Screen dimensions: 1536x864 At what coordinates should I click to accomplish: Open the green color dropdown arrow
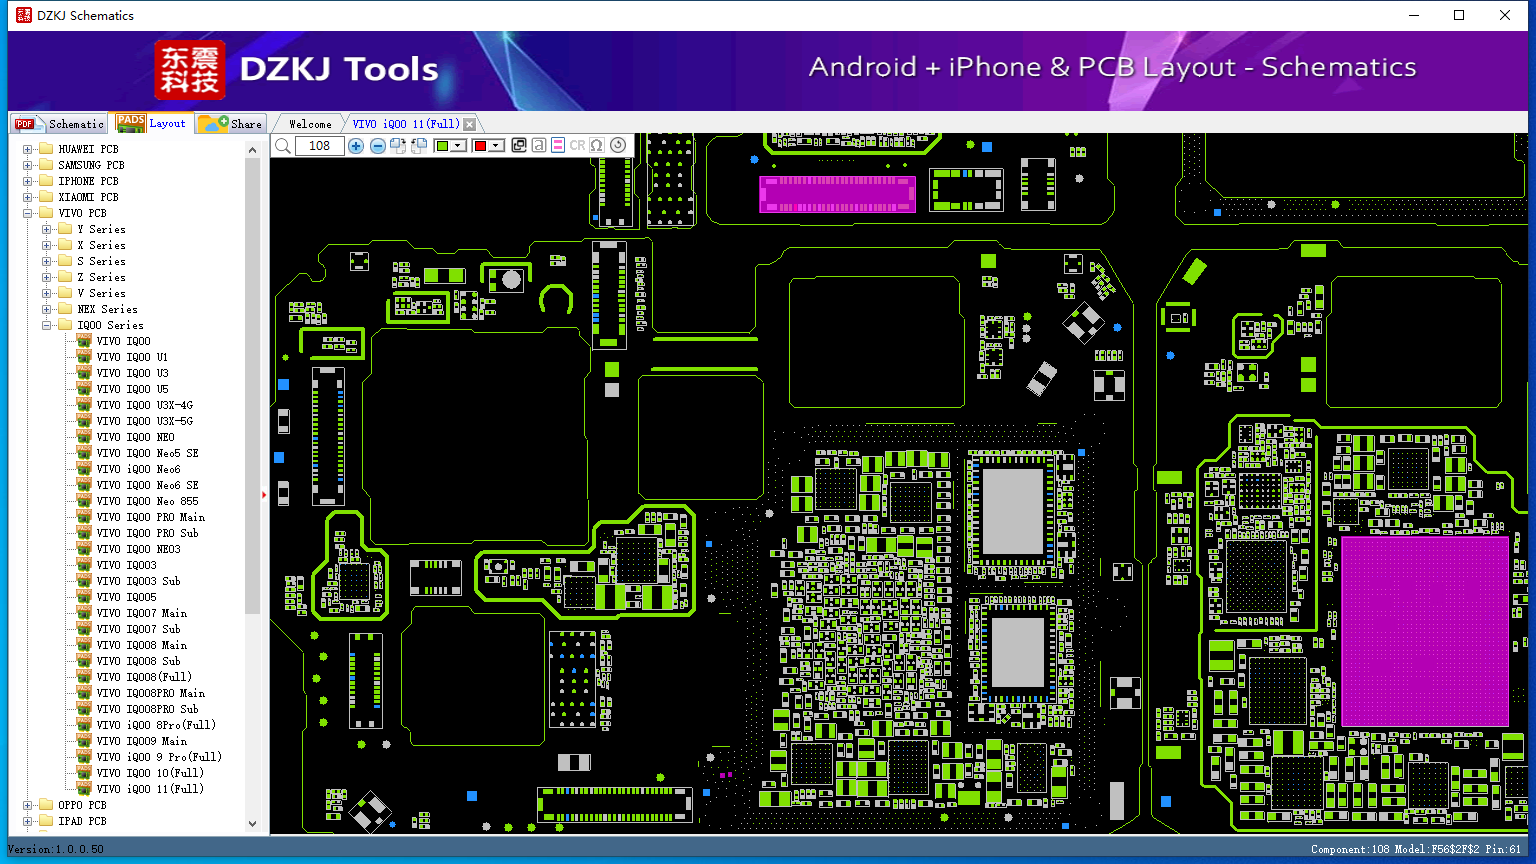click(458, 146)
